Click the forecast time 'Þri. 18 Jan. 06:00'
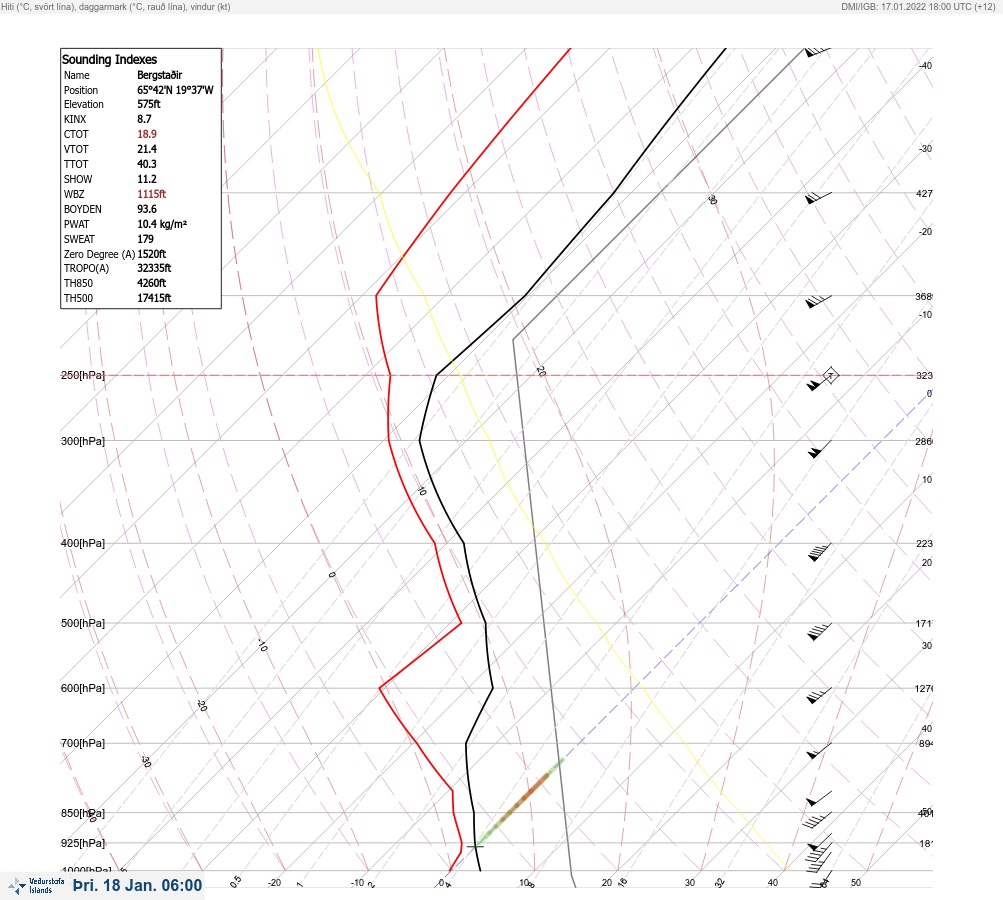 [x=138, y=885]
